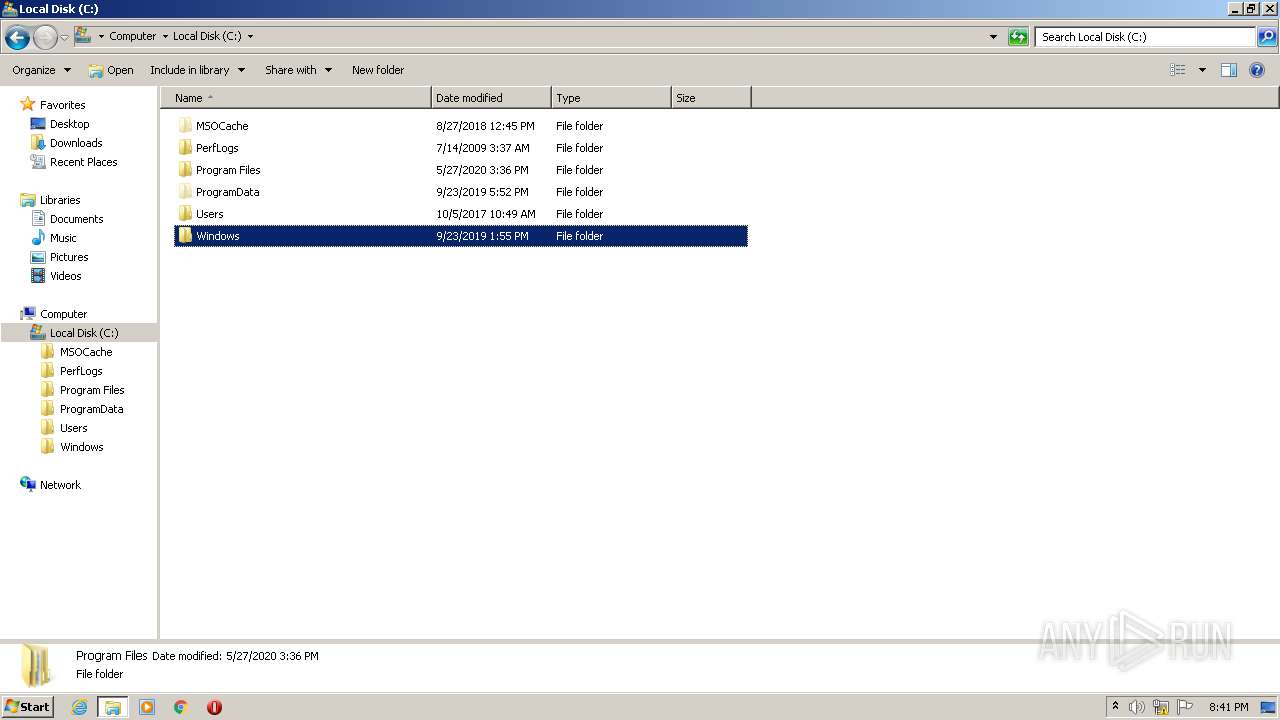This screenshot has width=1280, height=720.
Task: Change your view icon
Action: [1178, 70]
